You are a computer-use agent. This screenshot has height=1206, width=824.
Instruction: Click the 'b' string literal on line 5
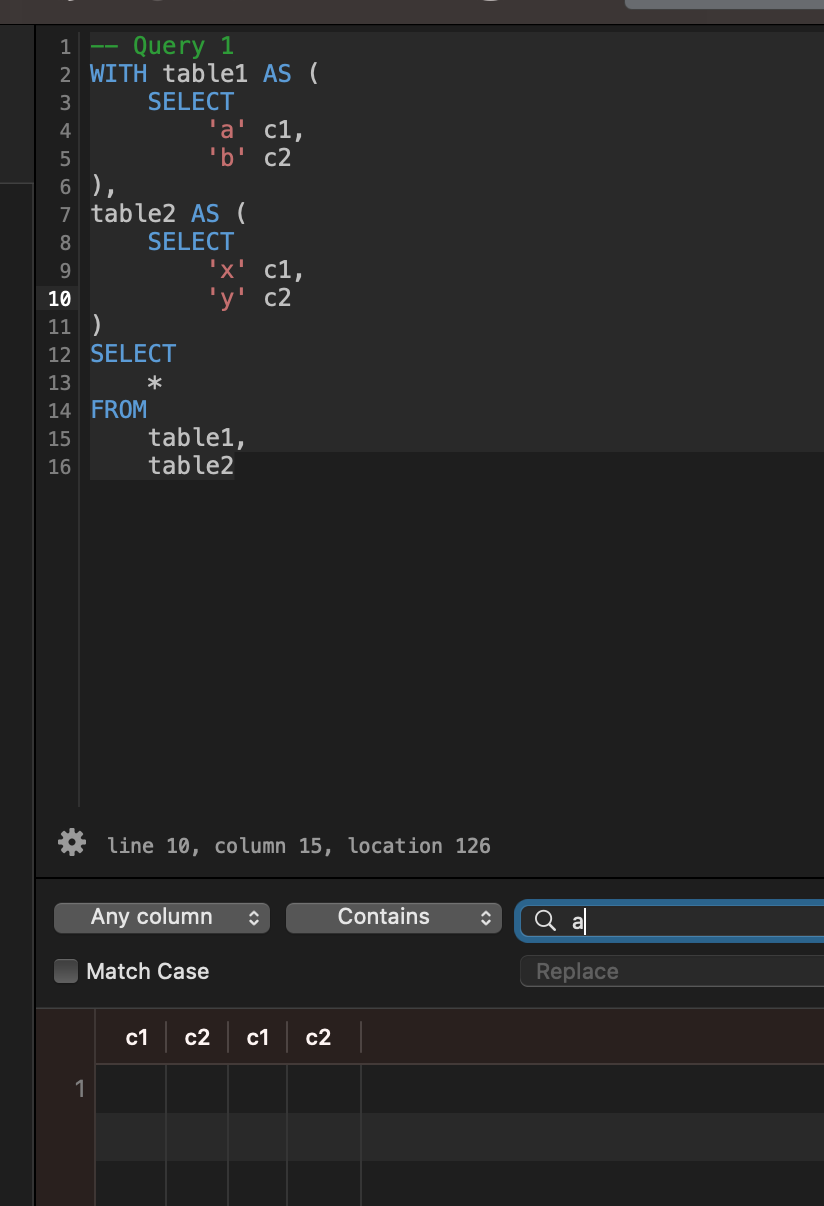pos(225,157)
